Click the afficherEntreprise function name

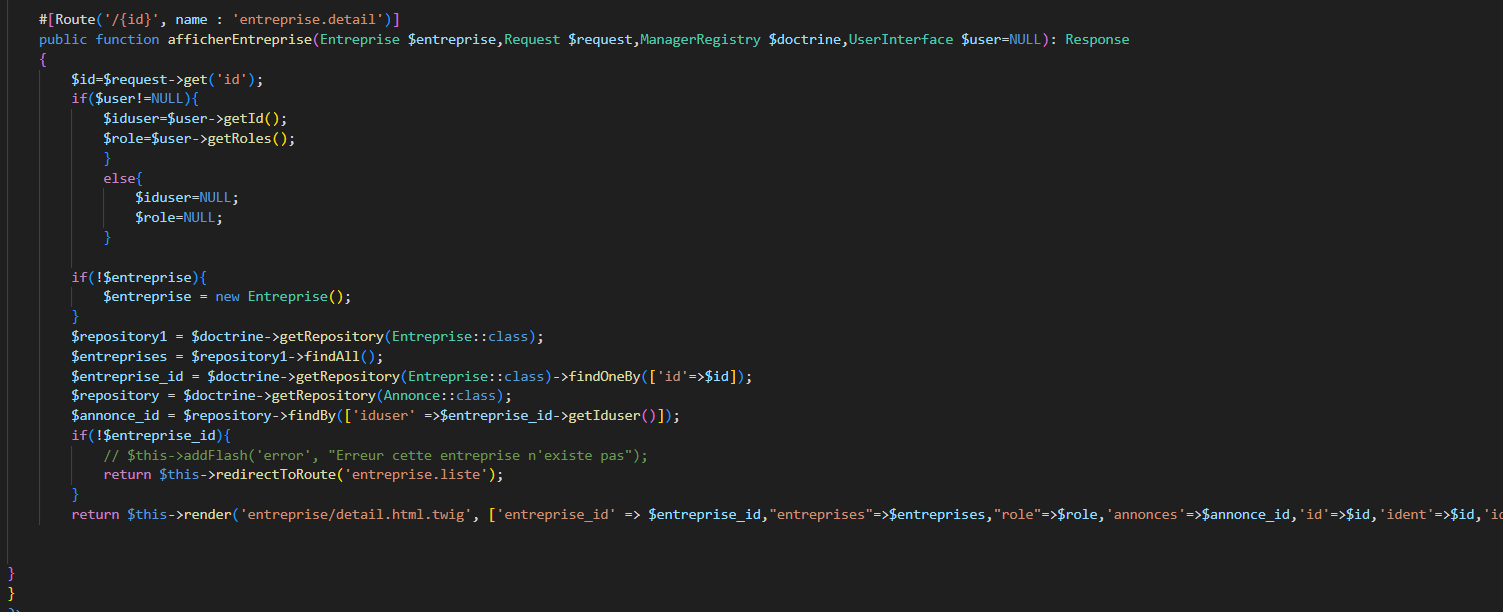click(x=239, y=40)
